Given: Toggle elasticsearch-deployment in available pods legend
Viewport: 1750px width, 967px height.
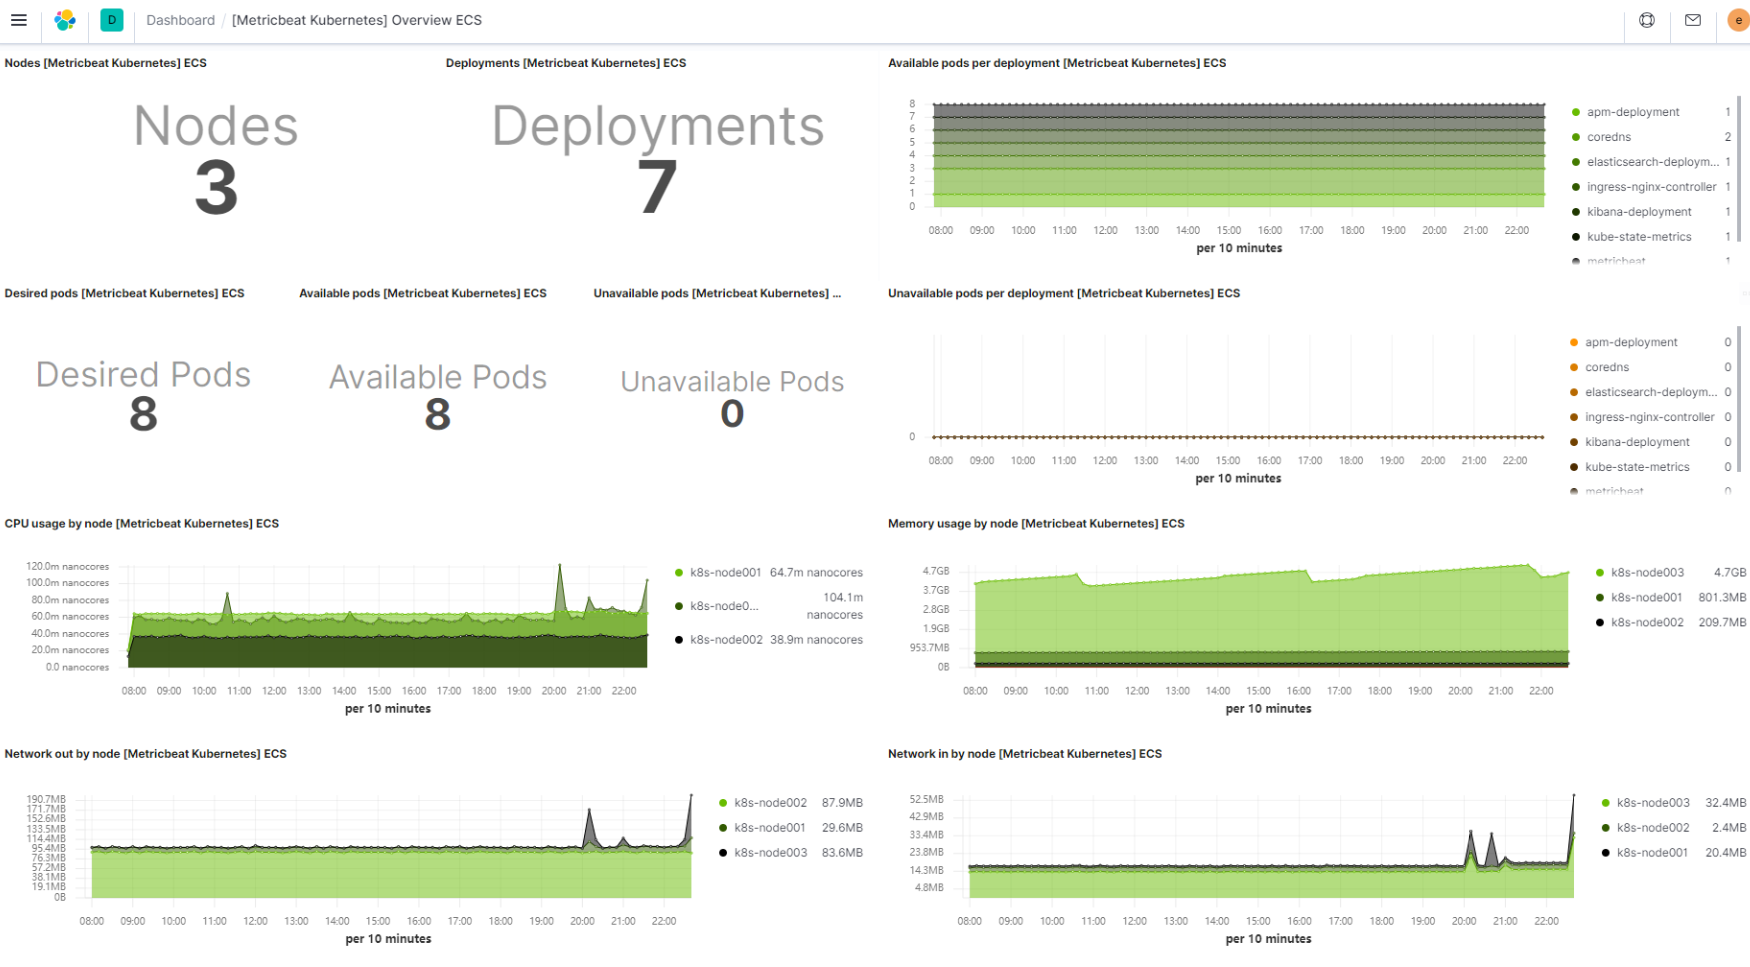Looking at the screenshot, I should 1652,162.
